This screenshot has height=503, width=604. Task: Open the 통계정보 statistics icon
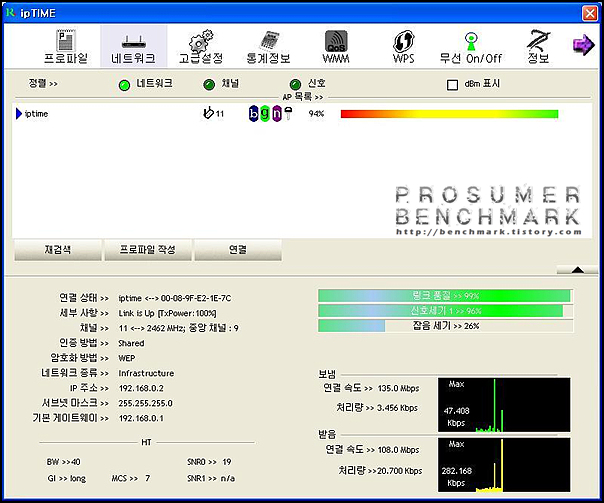click(x=268, y=47)
